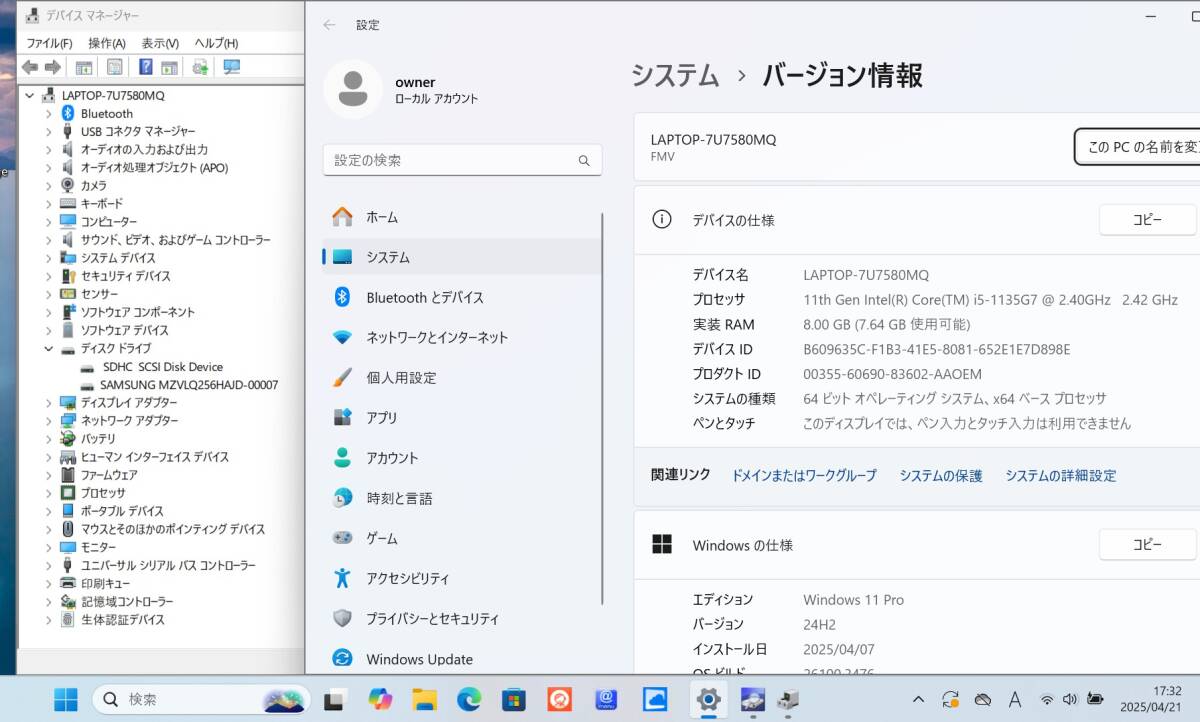Open ネットワークとインターネット settings

462,337
